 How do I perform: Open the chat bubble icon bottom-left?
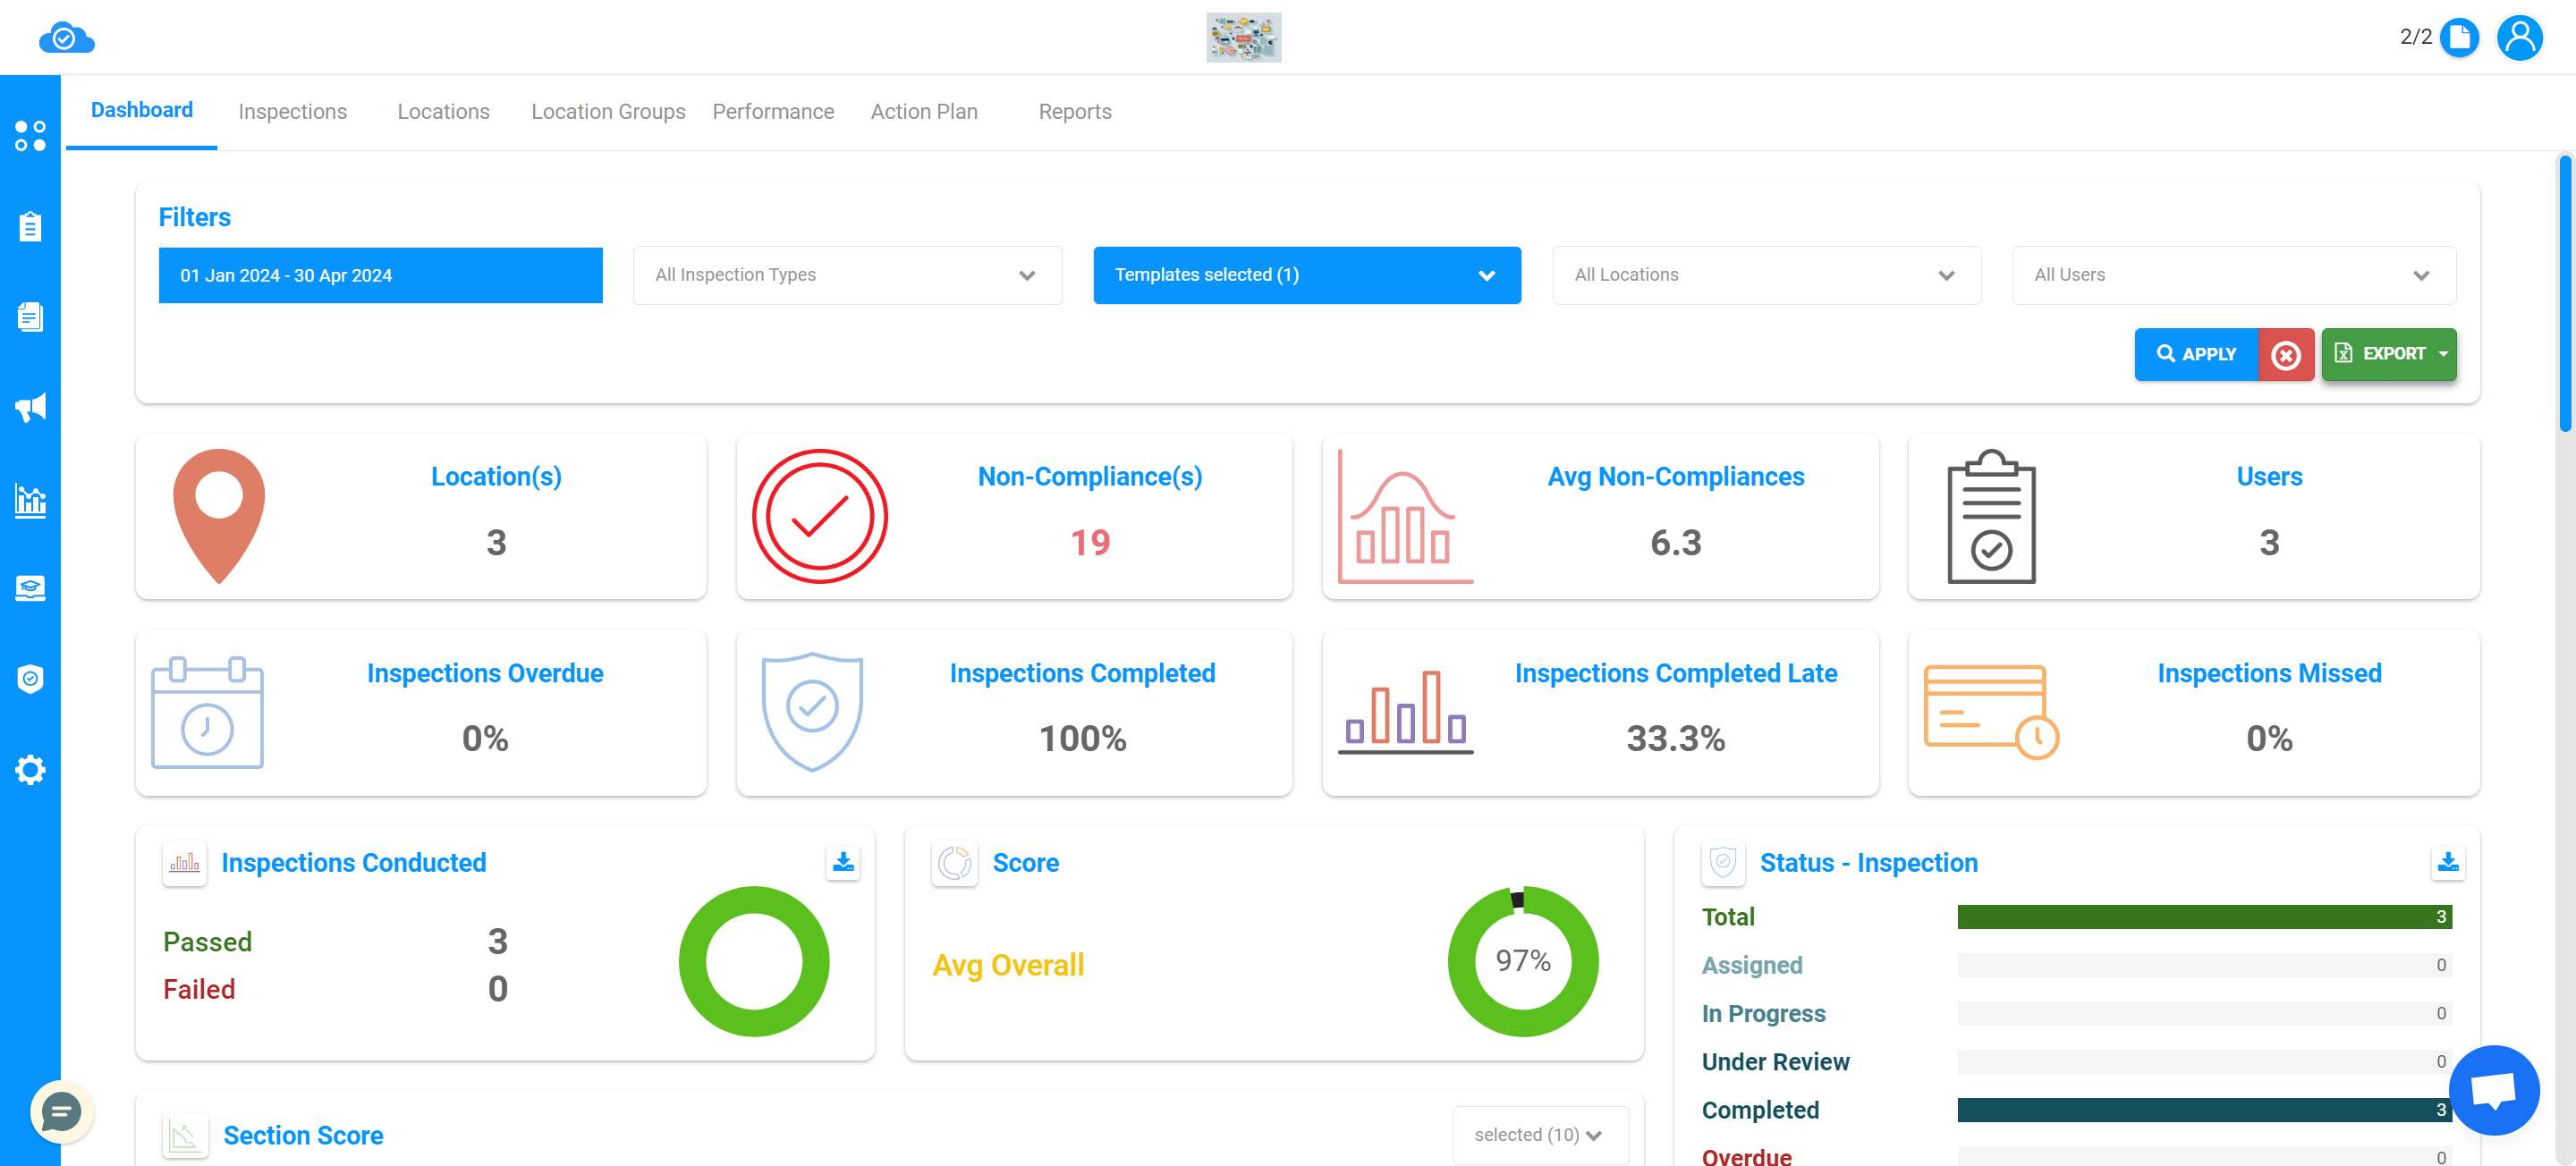click(61, 1112)
